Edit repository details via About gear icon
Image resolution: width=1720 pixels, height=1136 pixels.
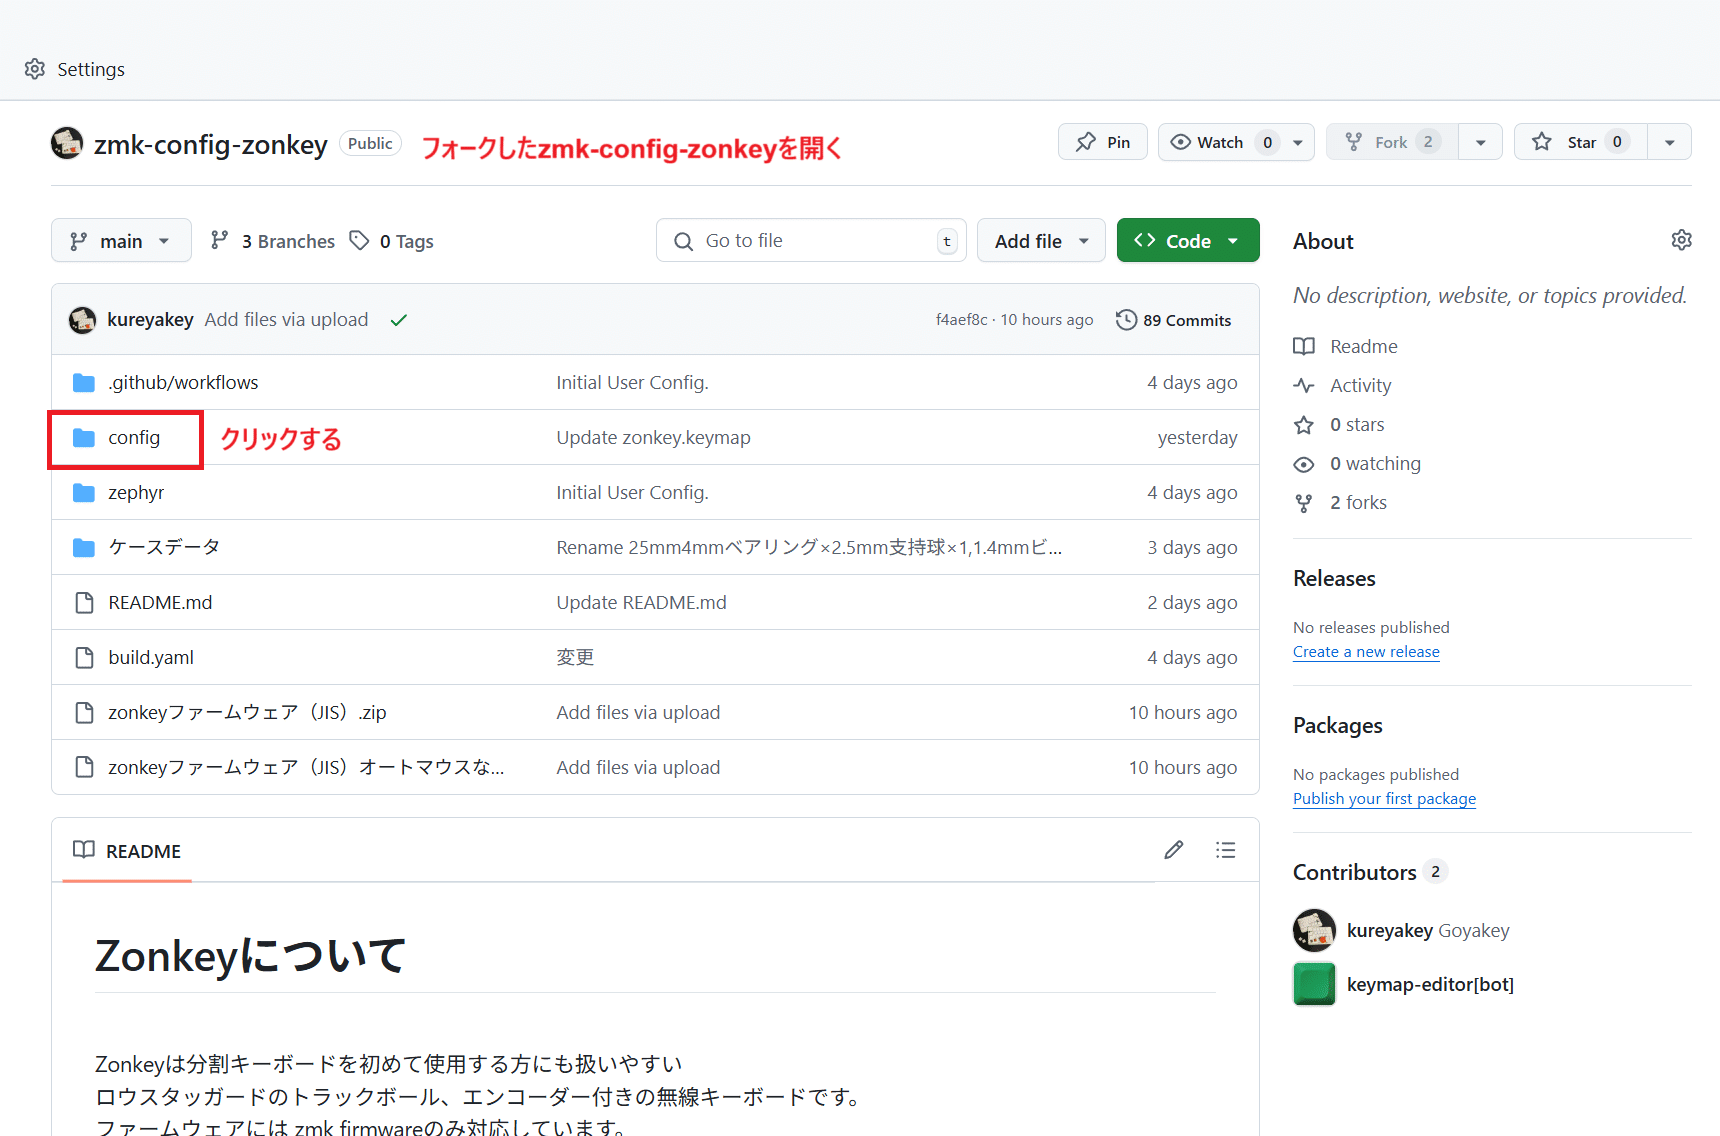tap(1682, 240)
